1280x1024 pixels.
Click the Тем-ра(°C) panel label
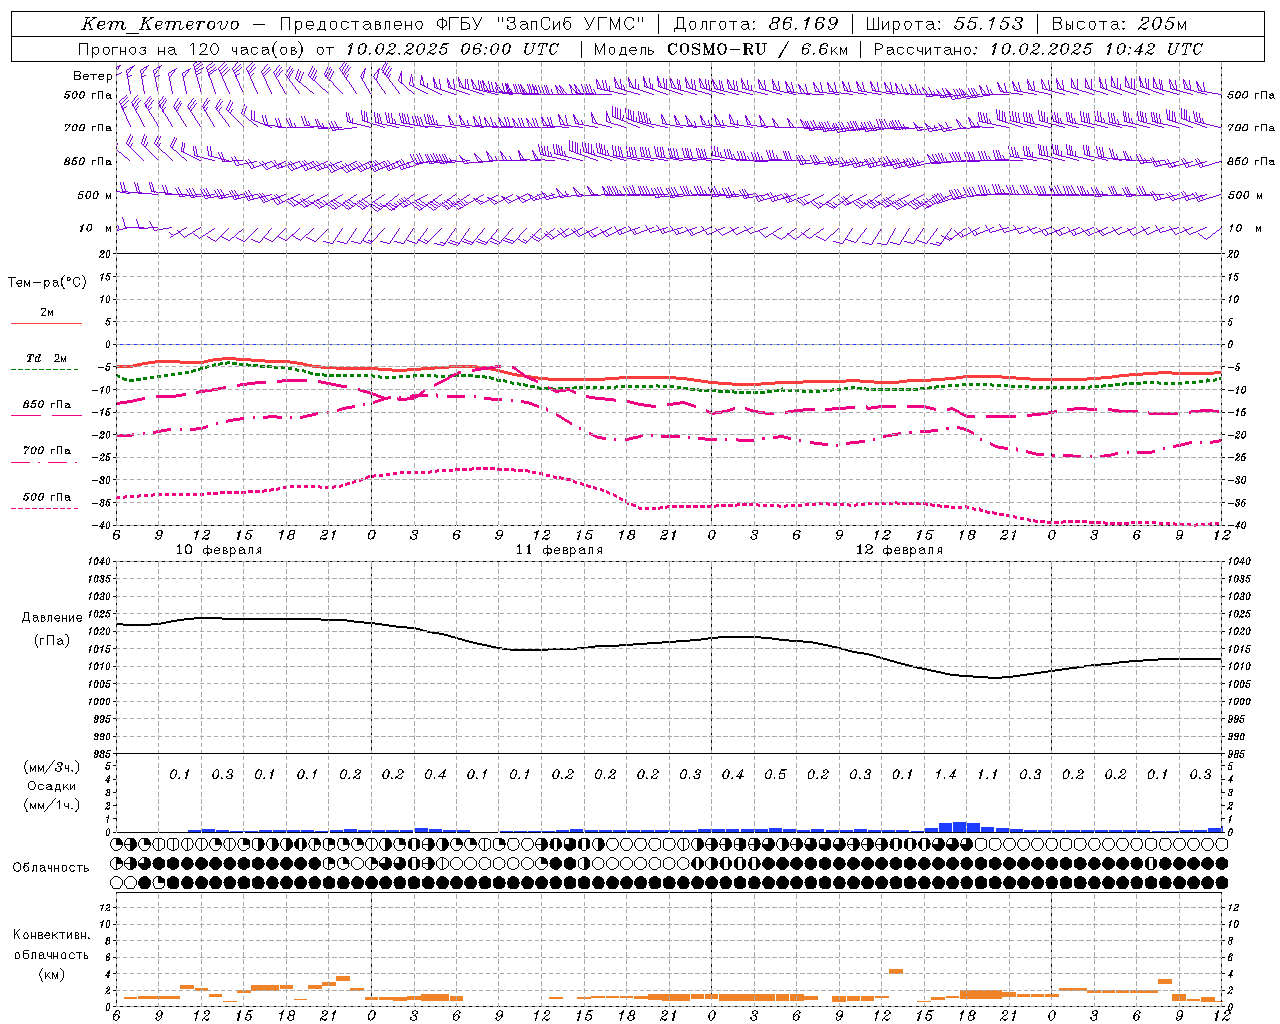[x=47, y=283]
